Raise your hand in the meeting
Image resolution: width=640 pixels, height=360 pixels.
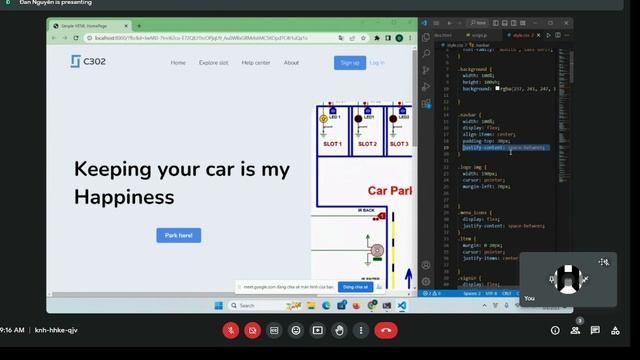339,330
